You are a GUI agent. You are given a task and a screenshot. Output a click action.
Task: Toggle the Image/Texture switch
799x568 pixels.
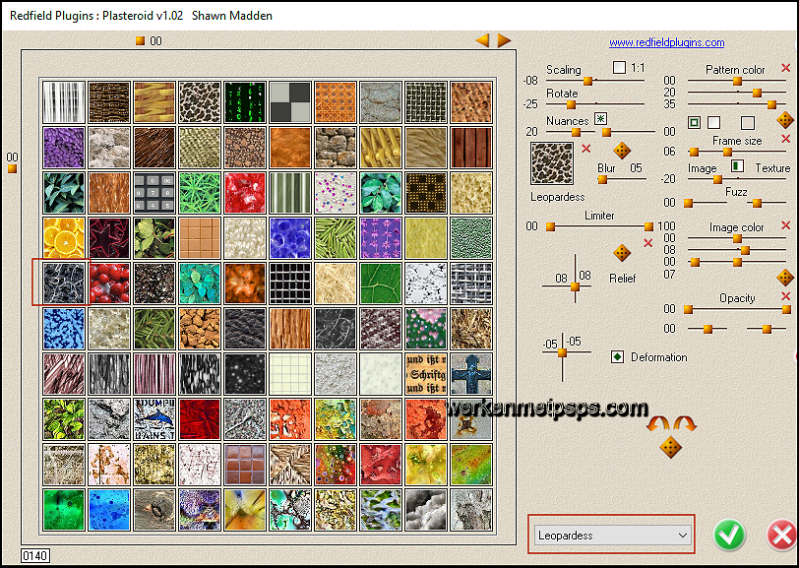coord(737,166)
